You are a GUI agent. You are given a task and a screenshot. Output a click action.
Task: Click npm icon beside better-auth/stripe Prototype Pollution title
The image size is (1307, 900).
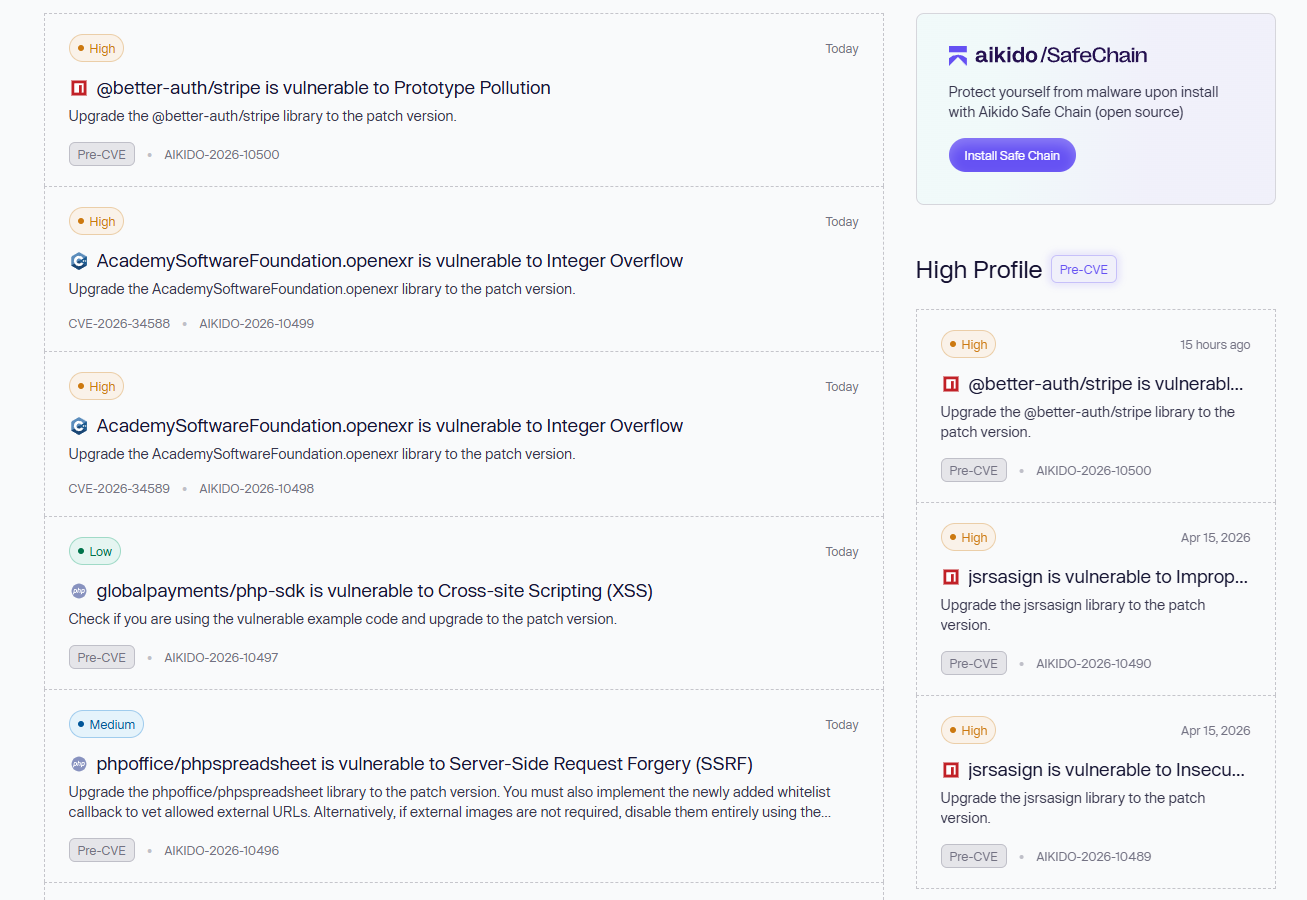point(79,88)
